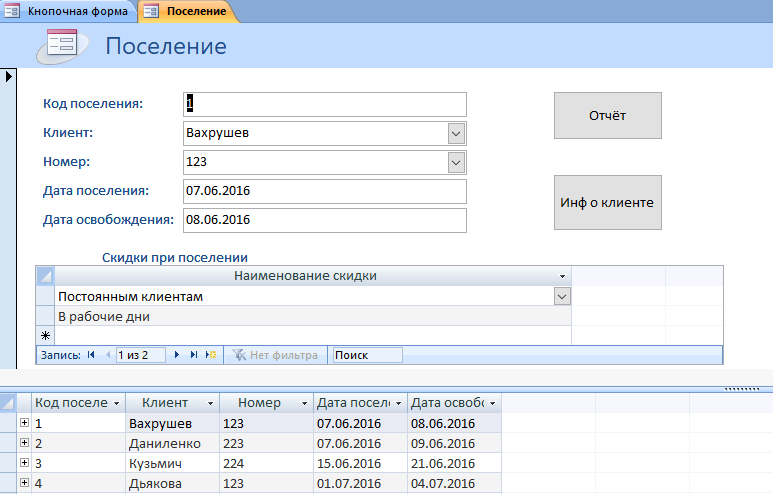Screen dimensions: 773x494
Task: Open the Отчёт report button
Action: point(607,115)
